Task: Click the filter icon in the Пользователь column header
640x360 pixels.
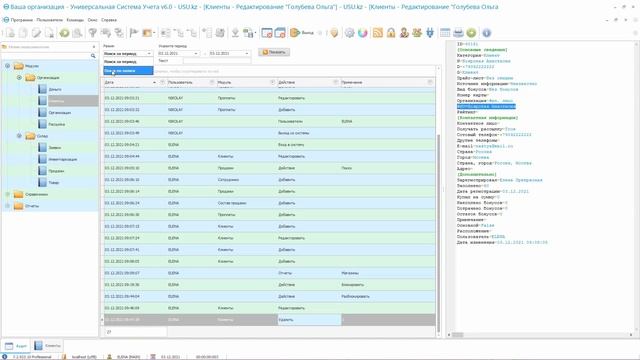Action: (212, 82)
